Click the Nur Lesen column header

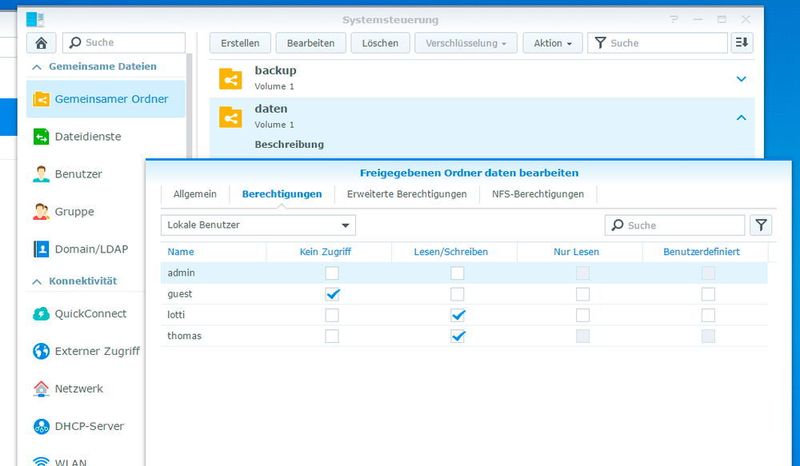580,252
